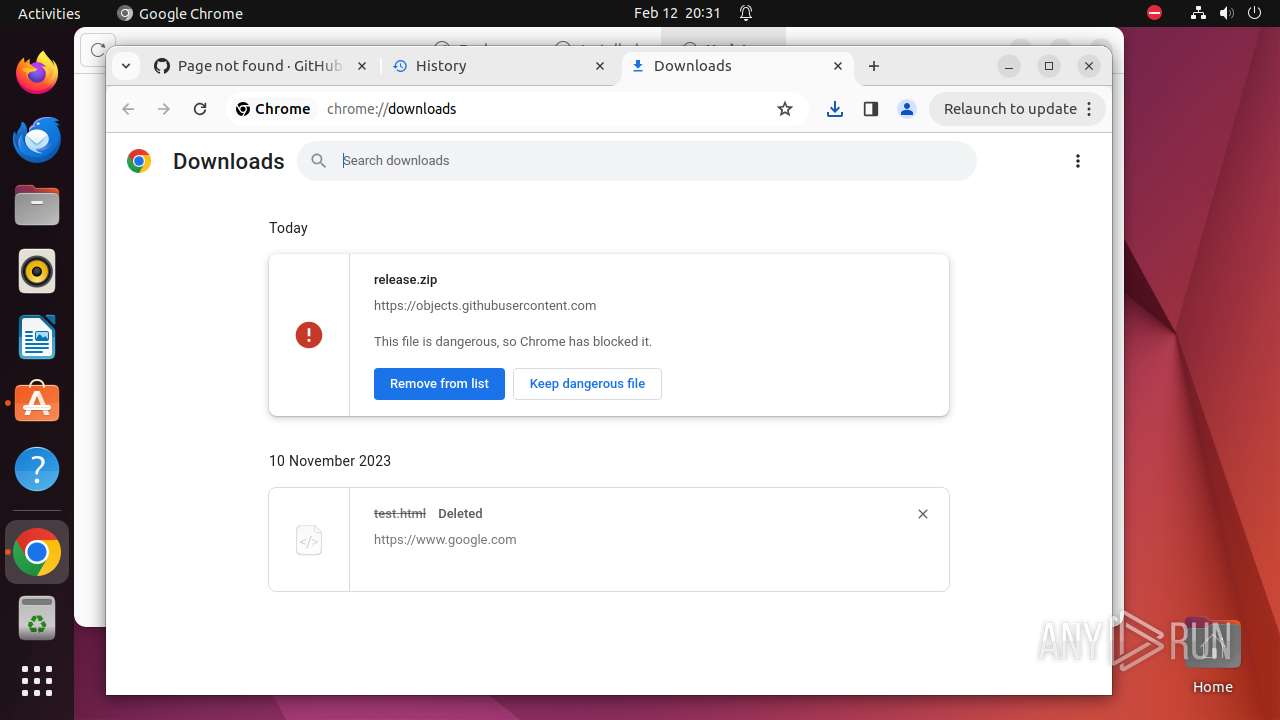Close the History tab
Image resolution: width=1280 pixels, height=720 pixels.
coord(600,66)
